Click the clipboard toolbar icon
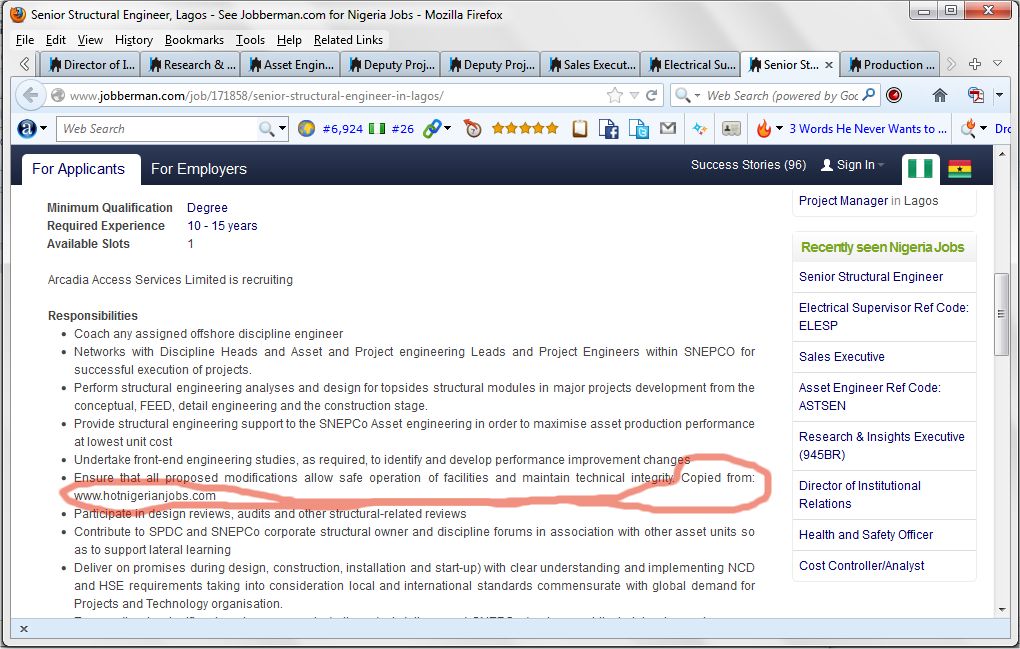 tap(580, 129)
